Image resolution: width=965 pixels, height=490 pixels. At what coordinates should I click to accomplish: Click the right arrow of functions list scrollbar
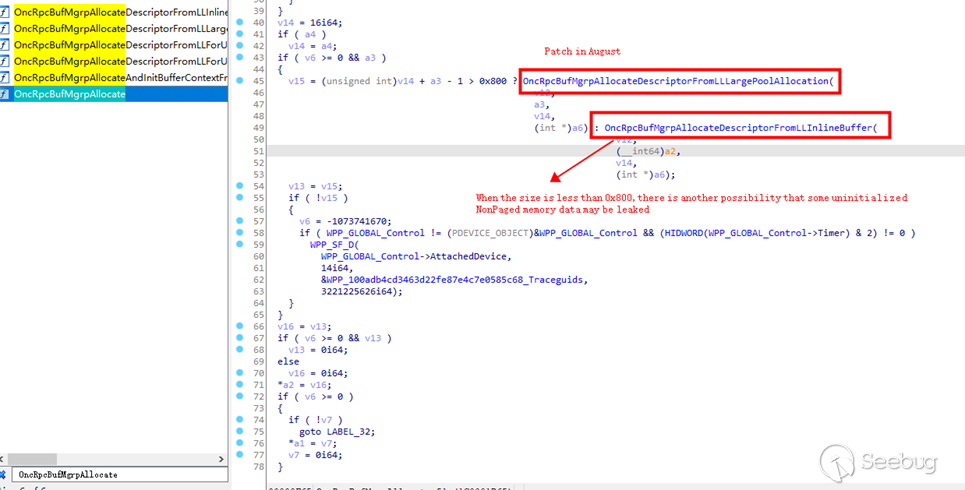tap(222, 459)
